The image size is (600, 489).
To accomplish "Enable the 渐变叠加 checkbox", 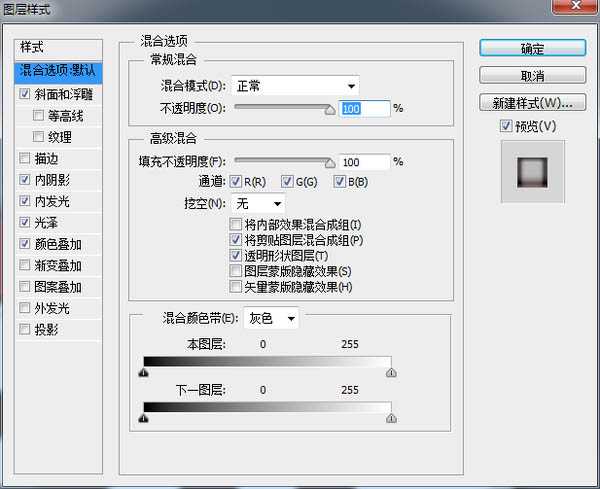I will click(24, 265).
